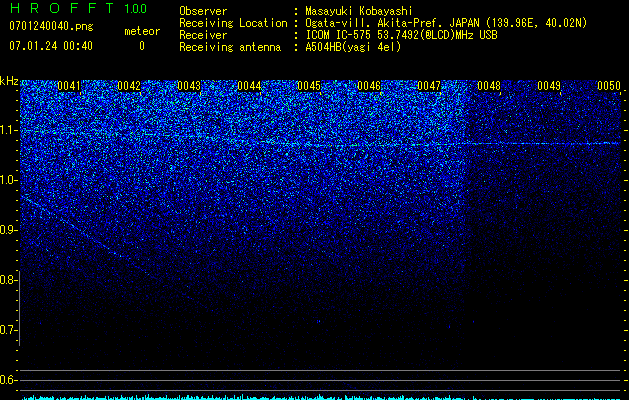
Task: Click the 0048 time marker
Action: (x=489, y=86)
